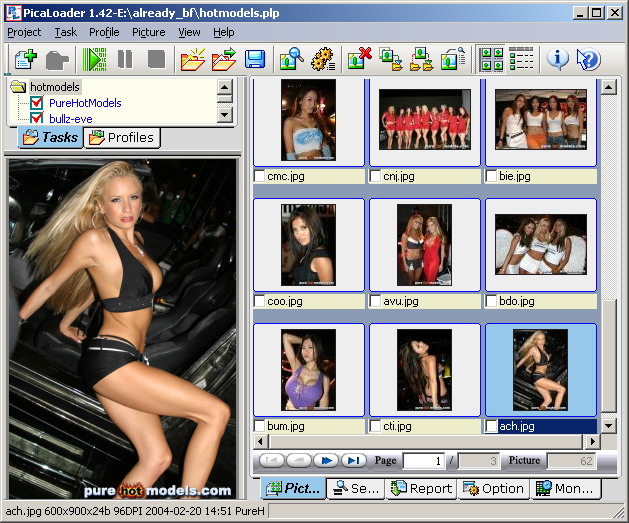Click the help question mark icon
The width and height of the screenshot is (629, 523).
click(x=588, y=59)
